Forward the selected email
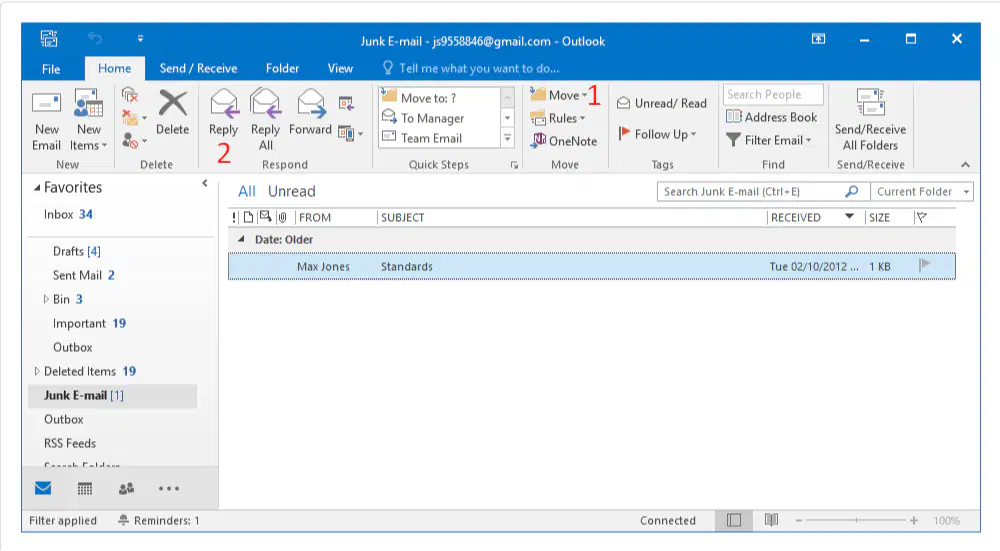Viewport: 1000px width, 551px height. [x=311, y=113]
